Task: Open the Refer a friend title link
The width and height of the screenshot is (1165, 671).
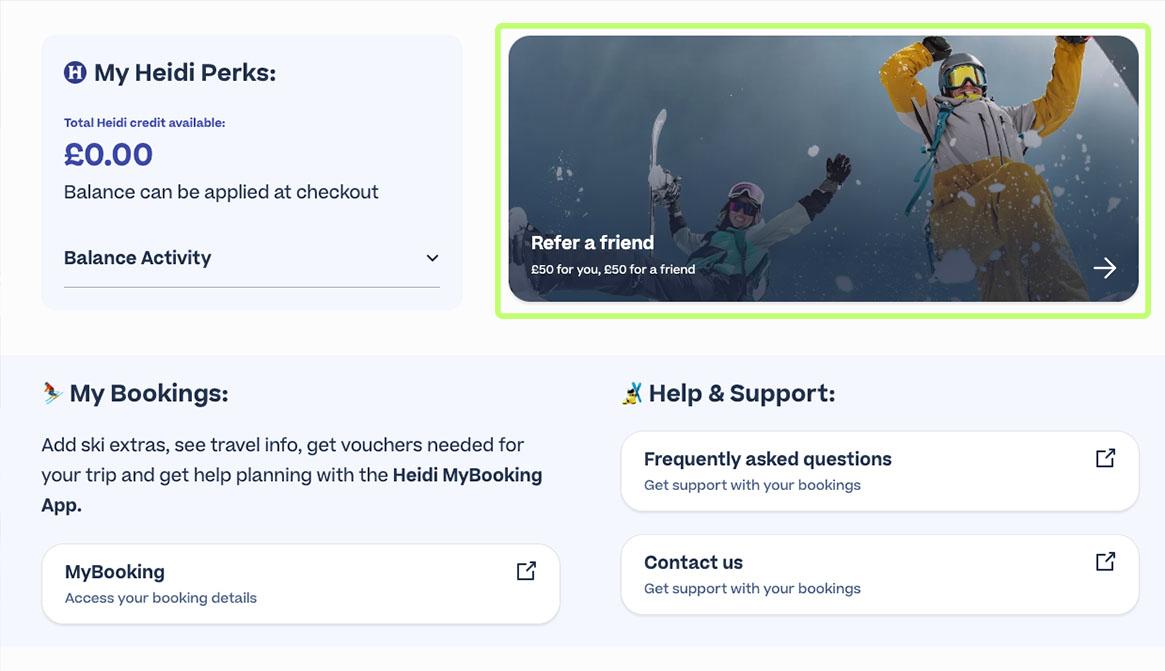Action: click(592, 243)
